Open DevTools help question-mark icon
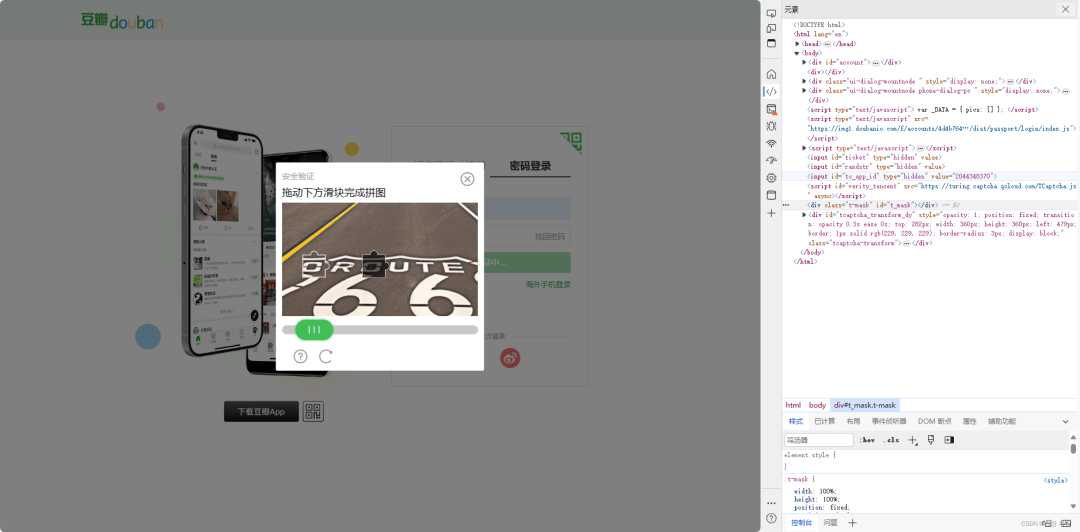This screenshot has width=1080, height=532. 771,518
